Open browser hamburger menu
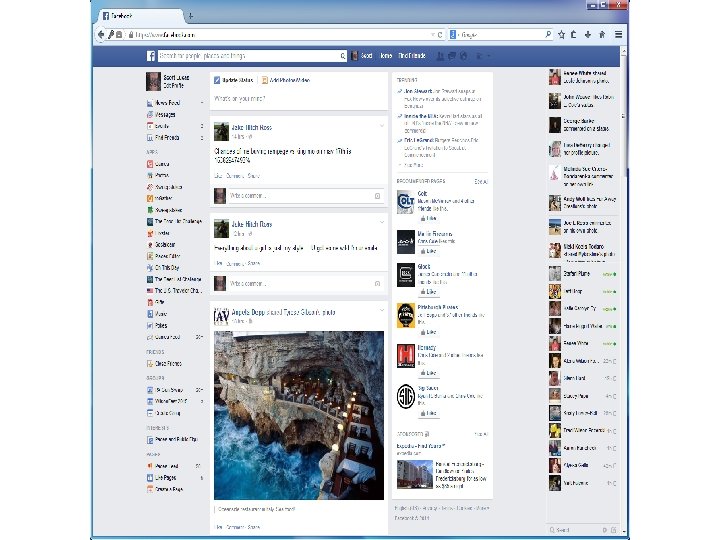 pos(619,34)
